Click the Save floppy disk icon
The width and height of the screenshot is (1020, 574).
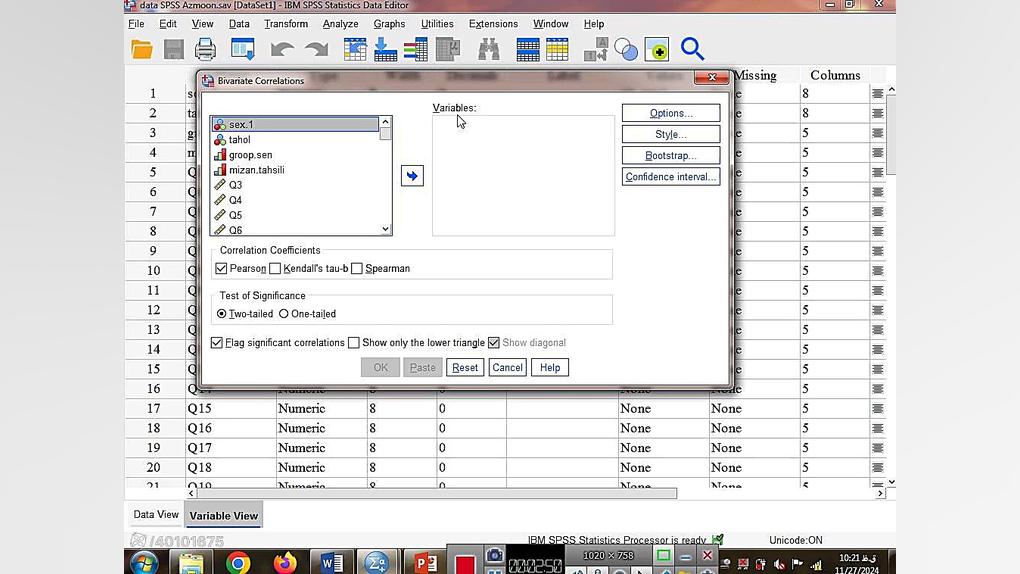(173, 49)
